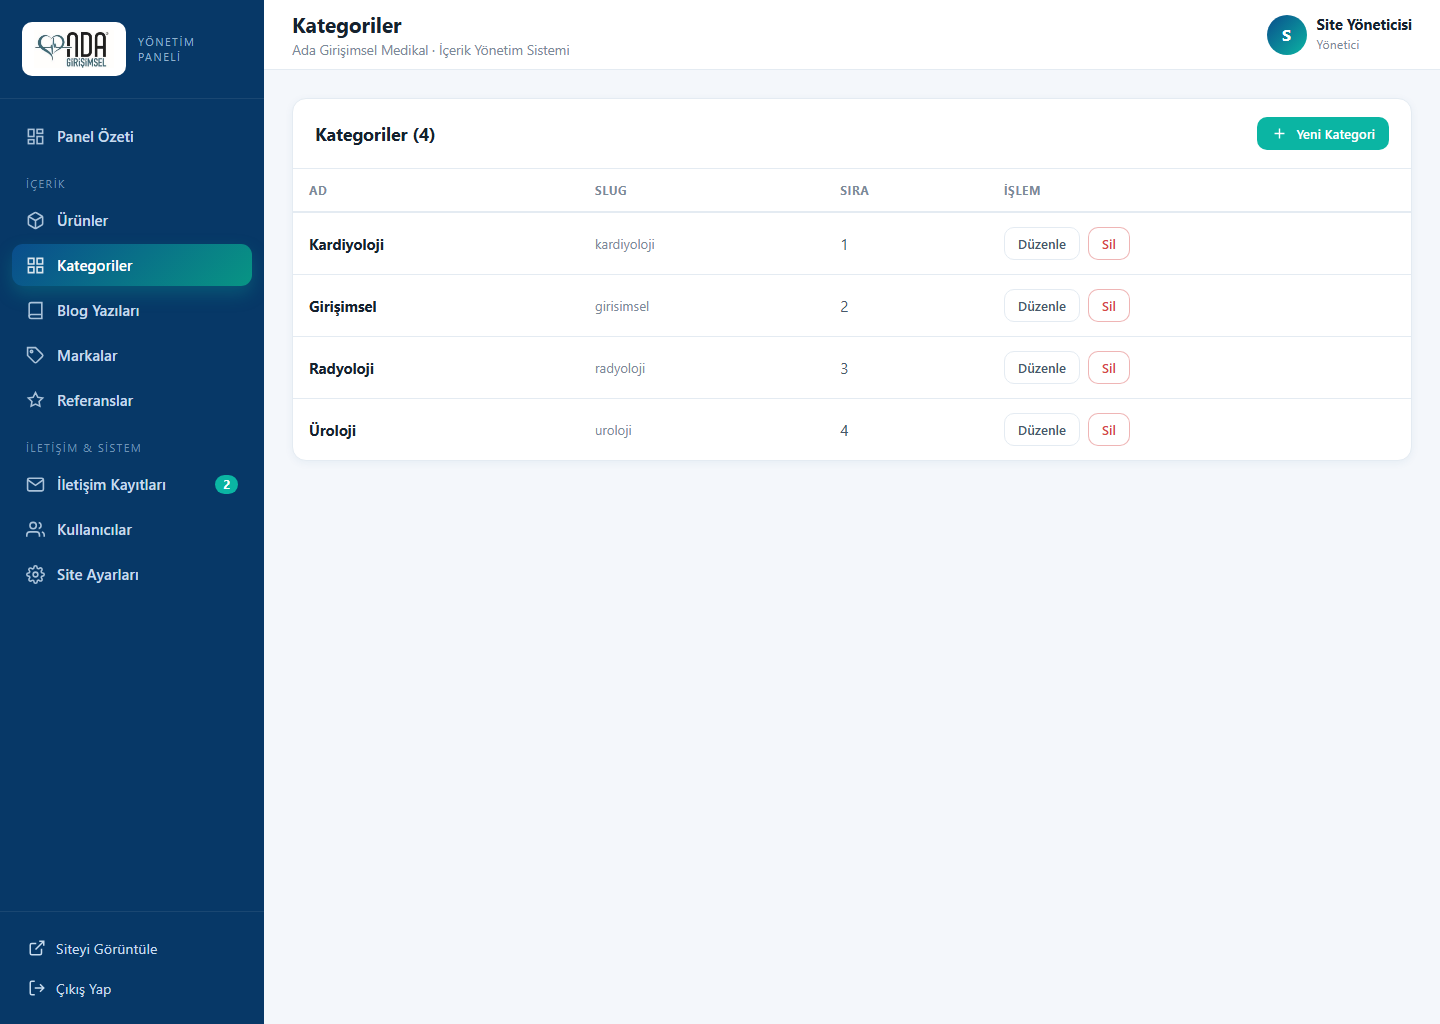1440x1024 pixels.
Task: Click the slug text kardiyoloji
Action: [625, 245]
